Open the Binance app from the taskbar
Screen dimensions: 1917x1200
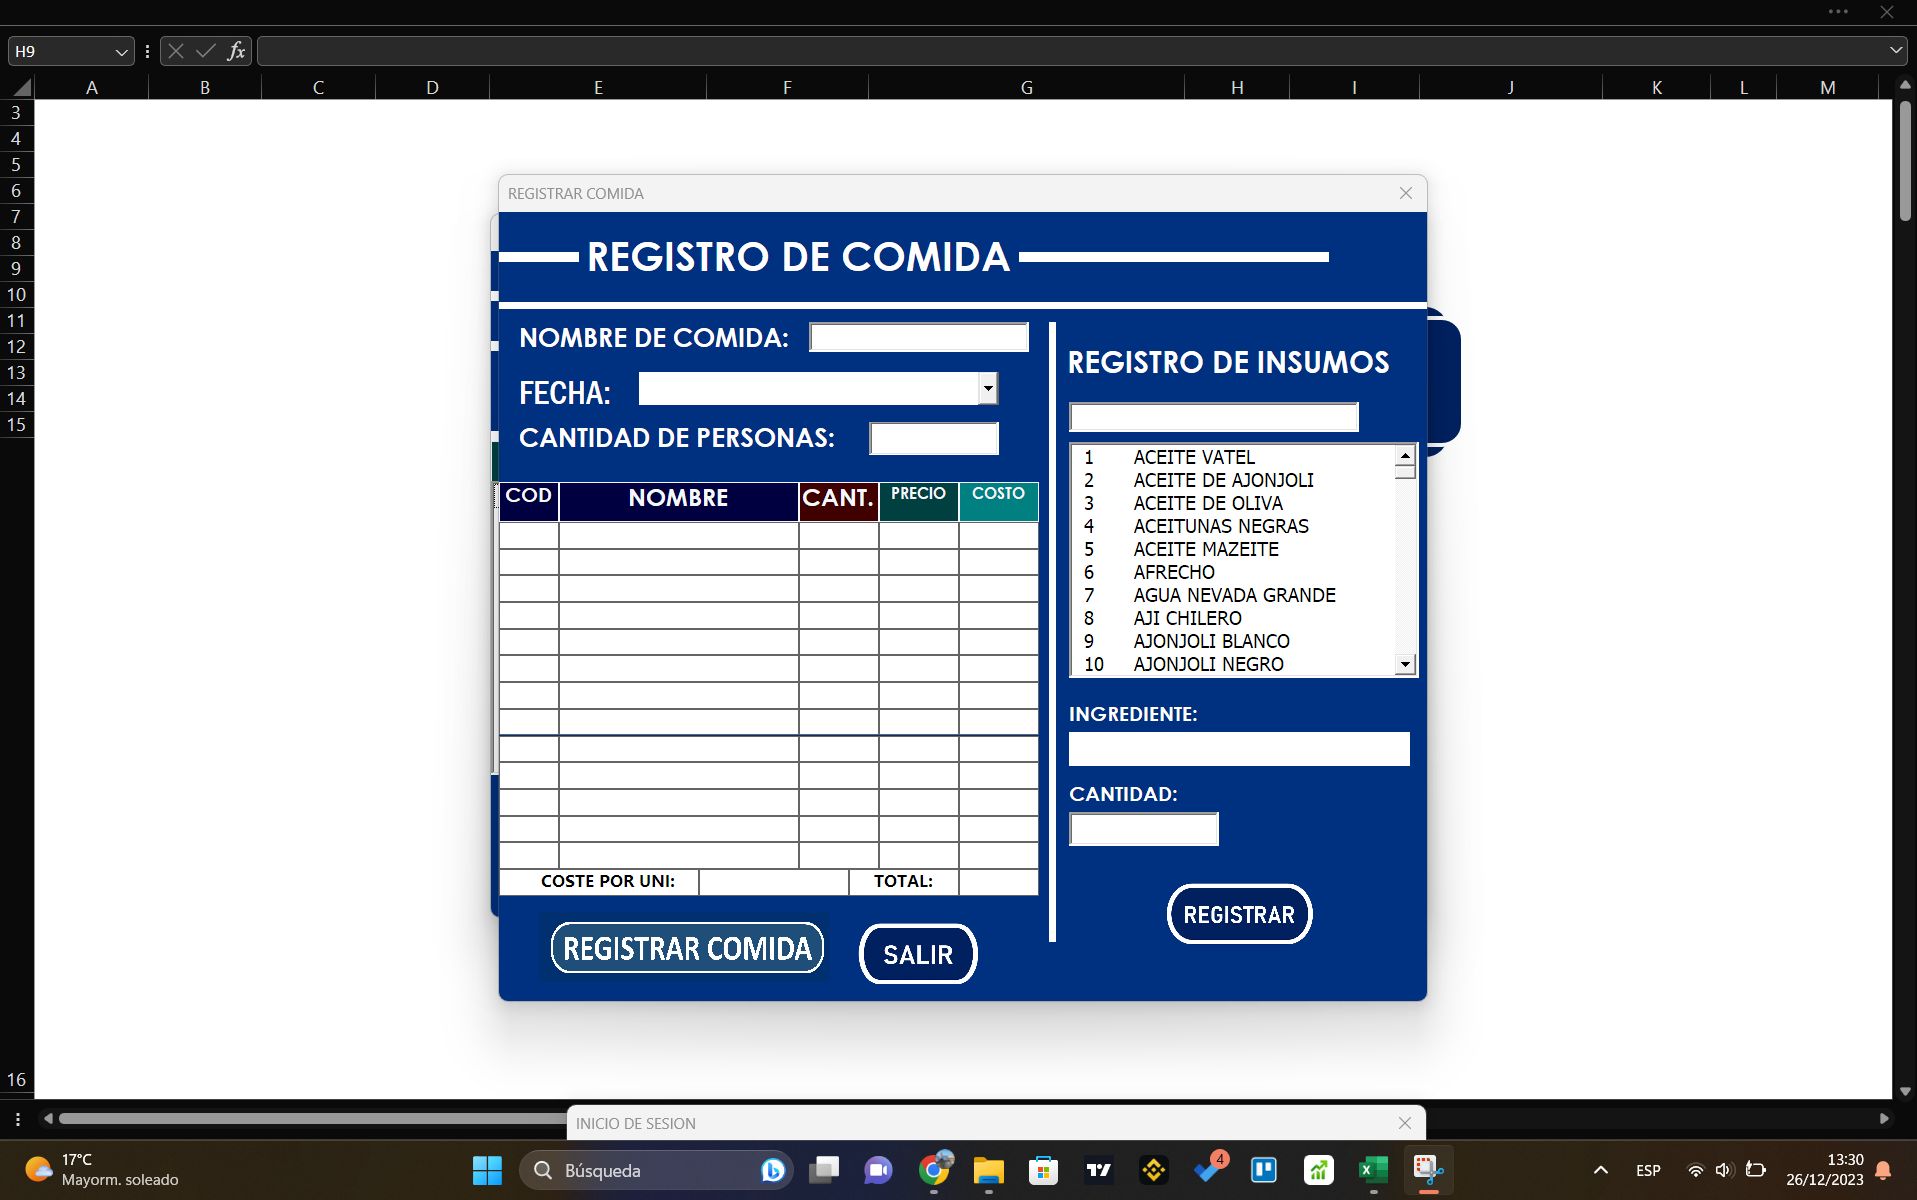coord(1153,1169)
